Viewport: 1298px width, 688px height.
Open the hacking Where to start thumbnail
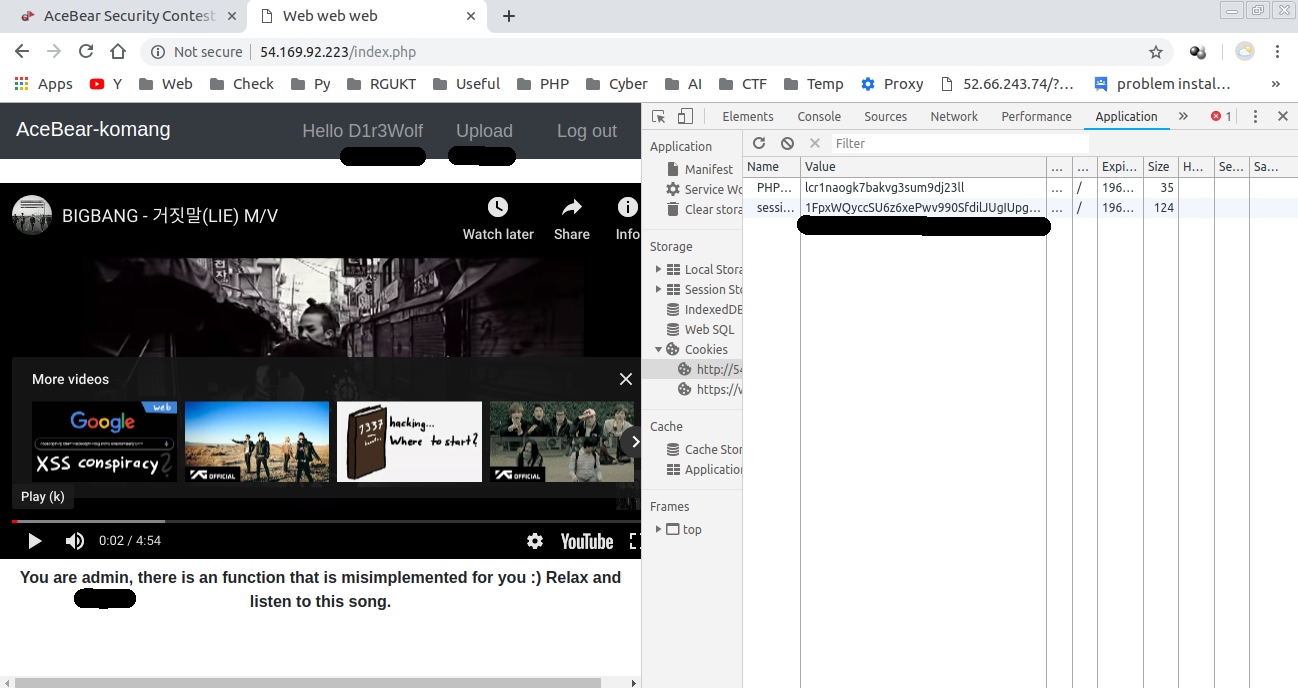tap(409, 441)
